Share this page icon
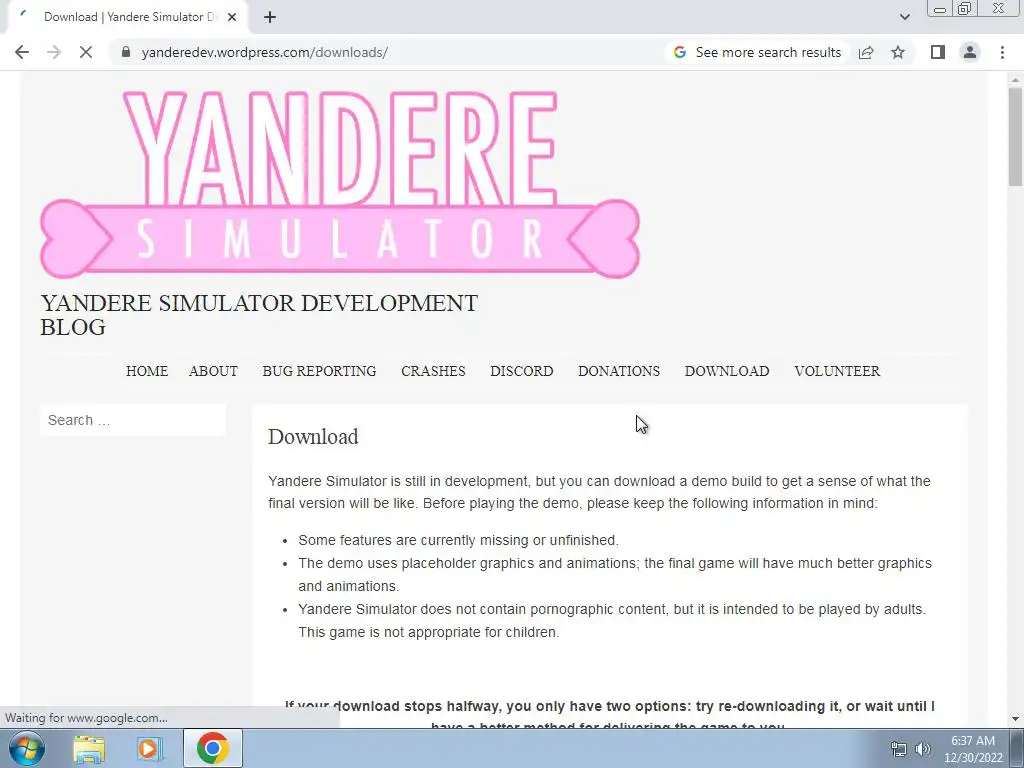 tap(866, 52)
